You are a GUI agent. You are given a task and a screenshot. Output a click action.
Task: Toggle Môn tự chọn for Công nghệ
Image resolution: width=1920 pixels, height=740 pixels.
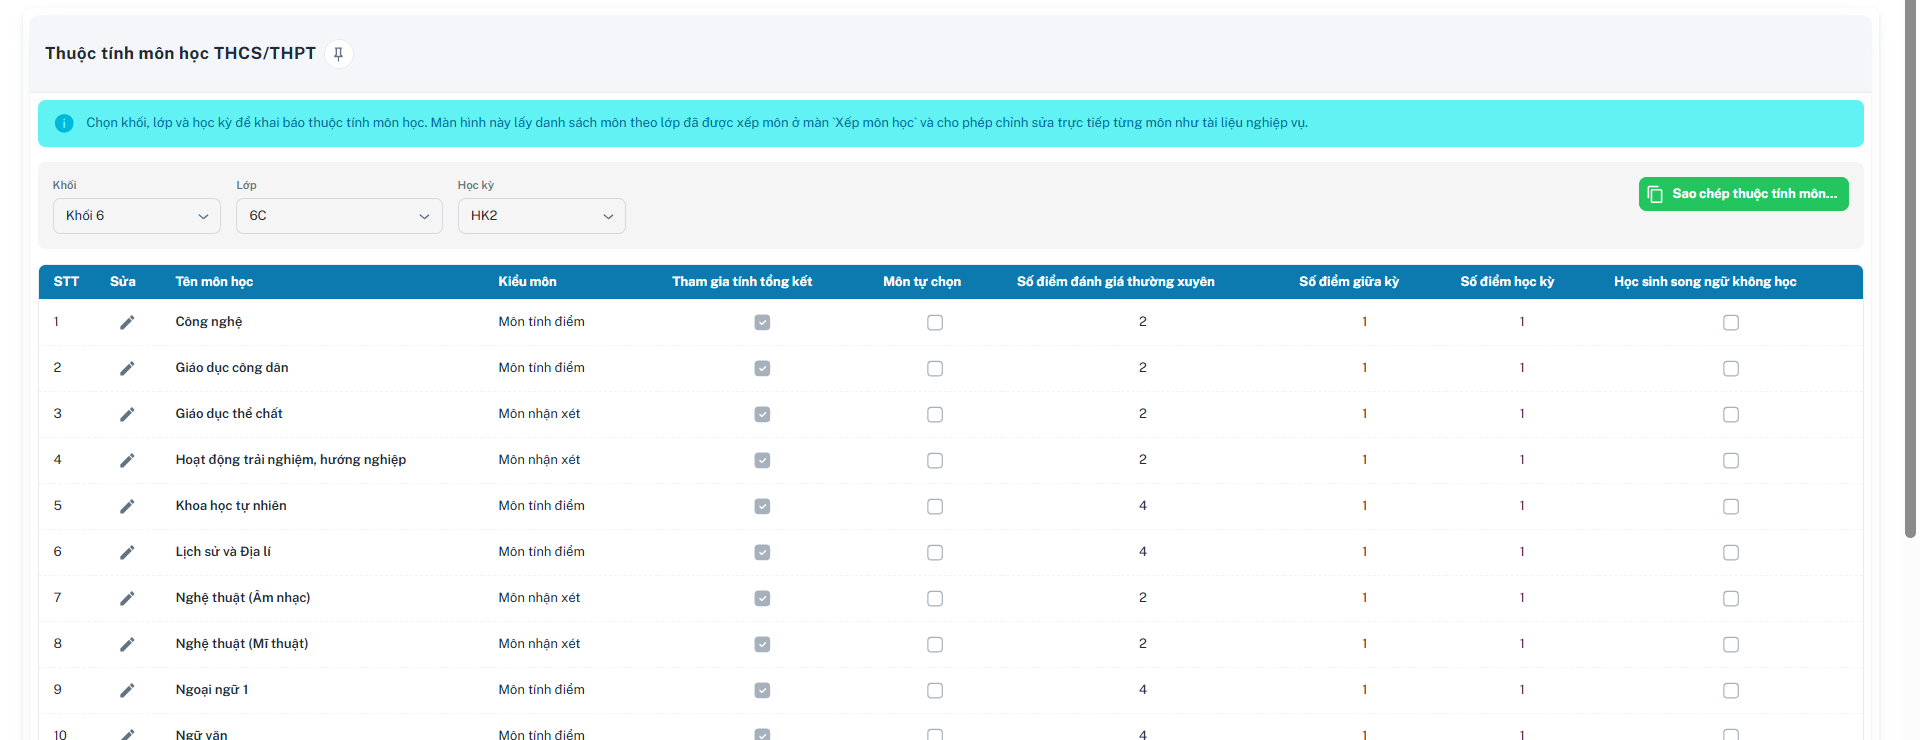(935, 322)
